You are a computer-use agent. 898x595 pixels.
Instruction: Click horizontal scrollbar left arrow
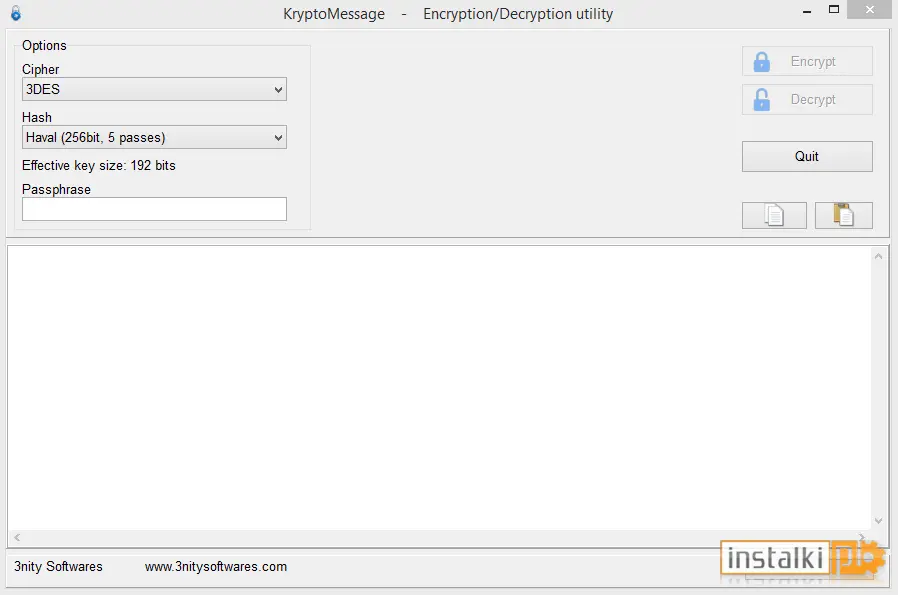point(17,537)
